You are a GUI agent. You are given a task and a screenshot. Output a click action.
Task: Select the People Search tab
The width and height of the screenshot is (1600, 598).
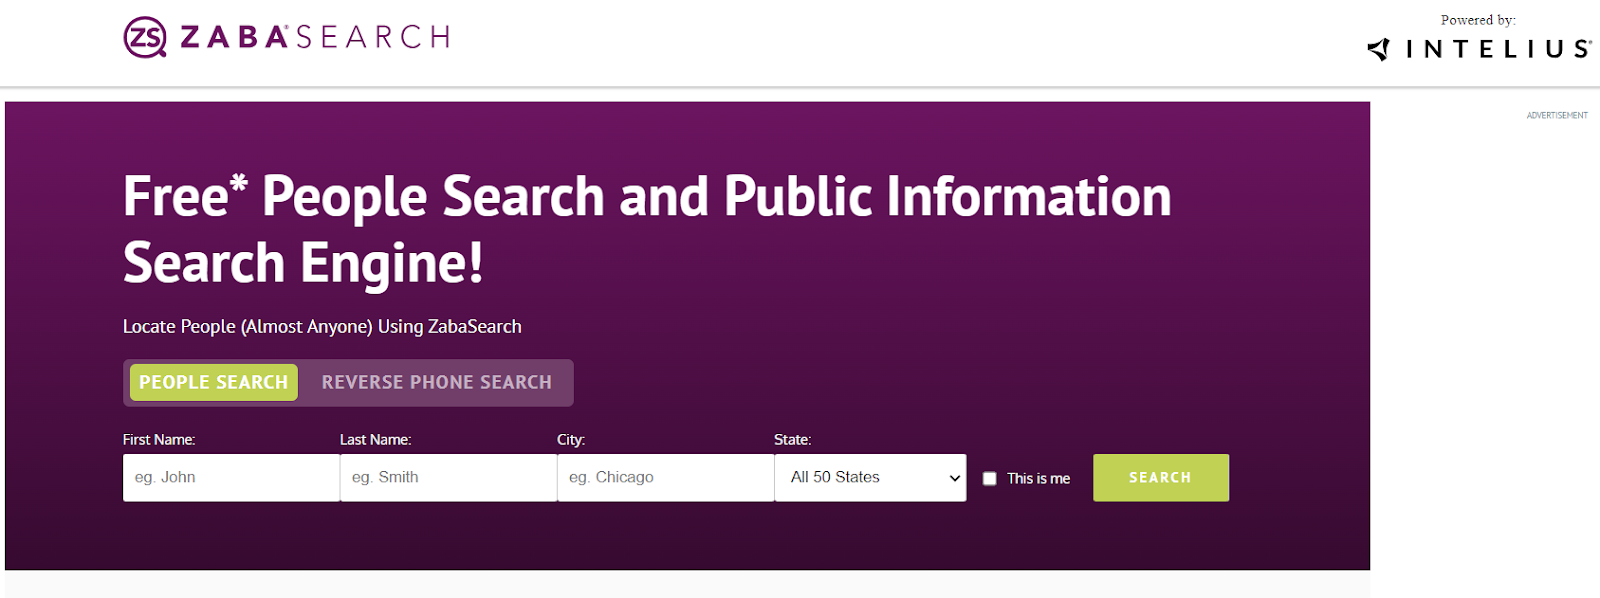point(214,382)
